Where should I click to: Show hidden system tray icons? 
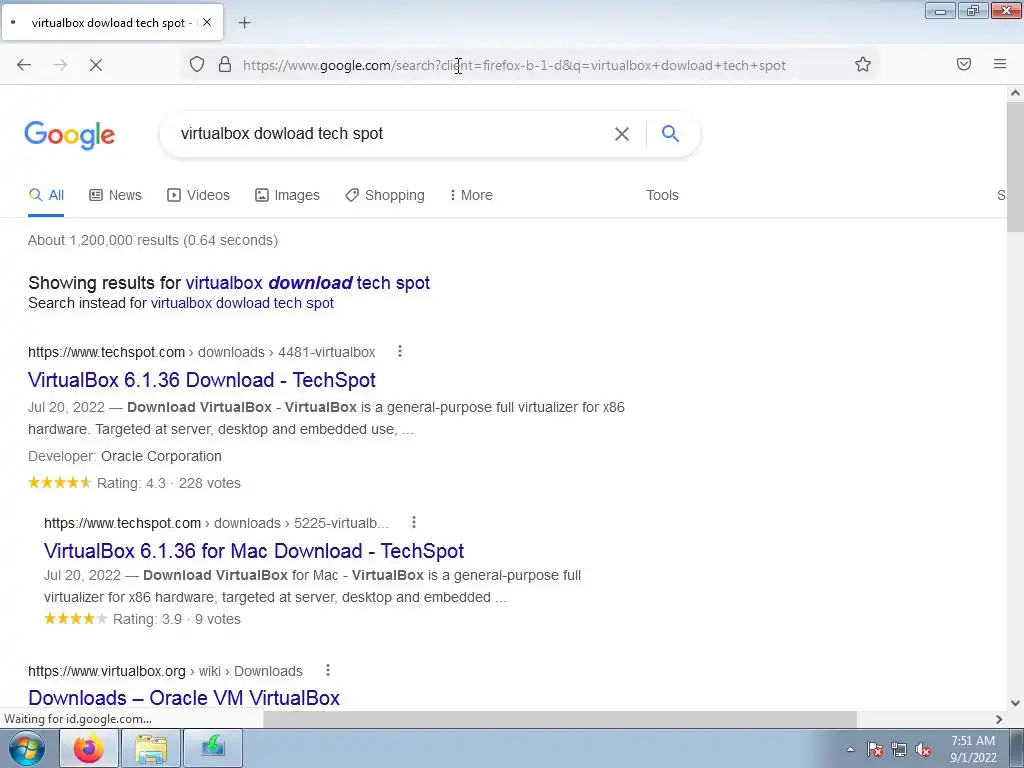850,750
